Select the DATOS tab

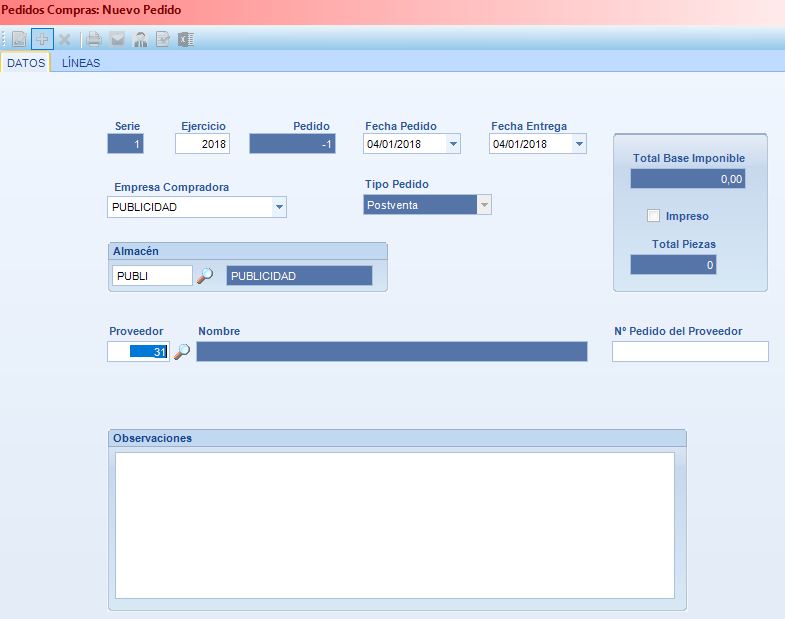[x=26, y=62]
